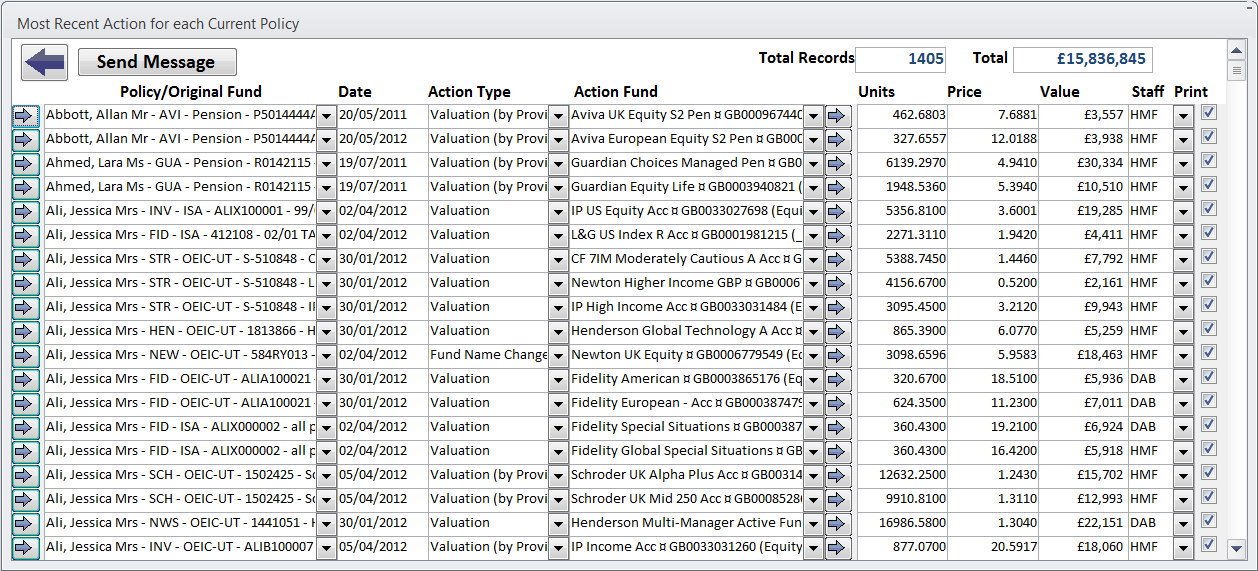Open Abbott Aviva UK Equity policy row arrow
The width and height of the screenshot is (1258, 571).
coord(25,115)
